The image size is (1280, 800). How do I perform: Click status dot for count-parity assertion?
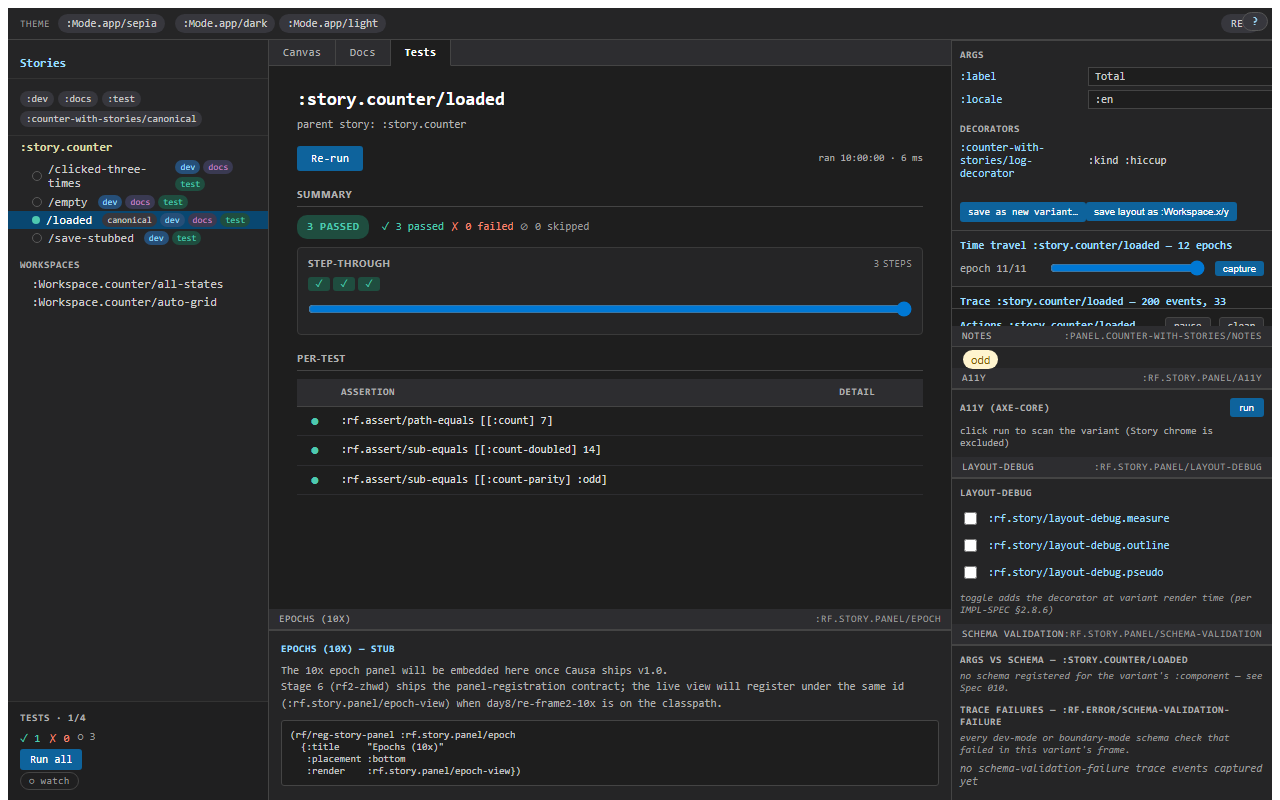pos(315,480)
